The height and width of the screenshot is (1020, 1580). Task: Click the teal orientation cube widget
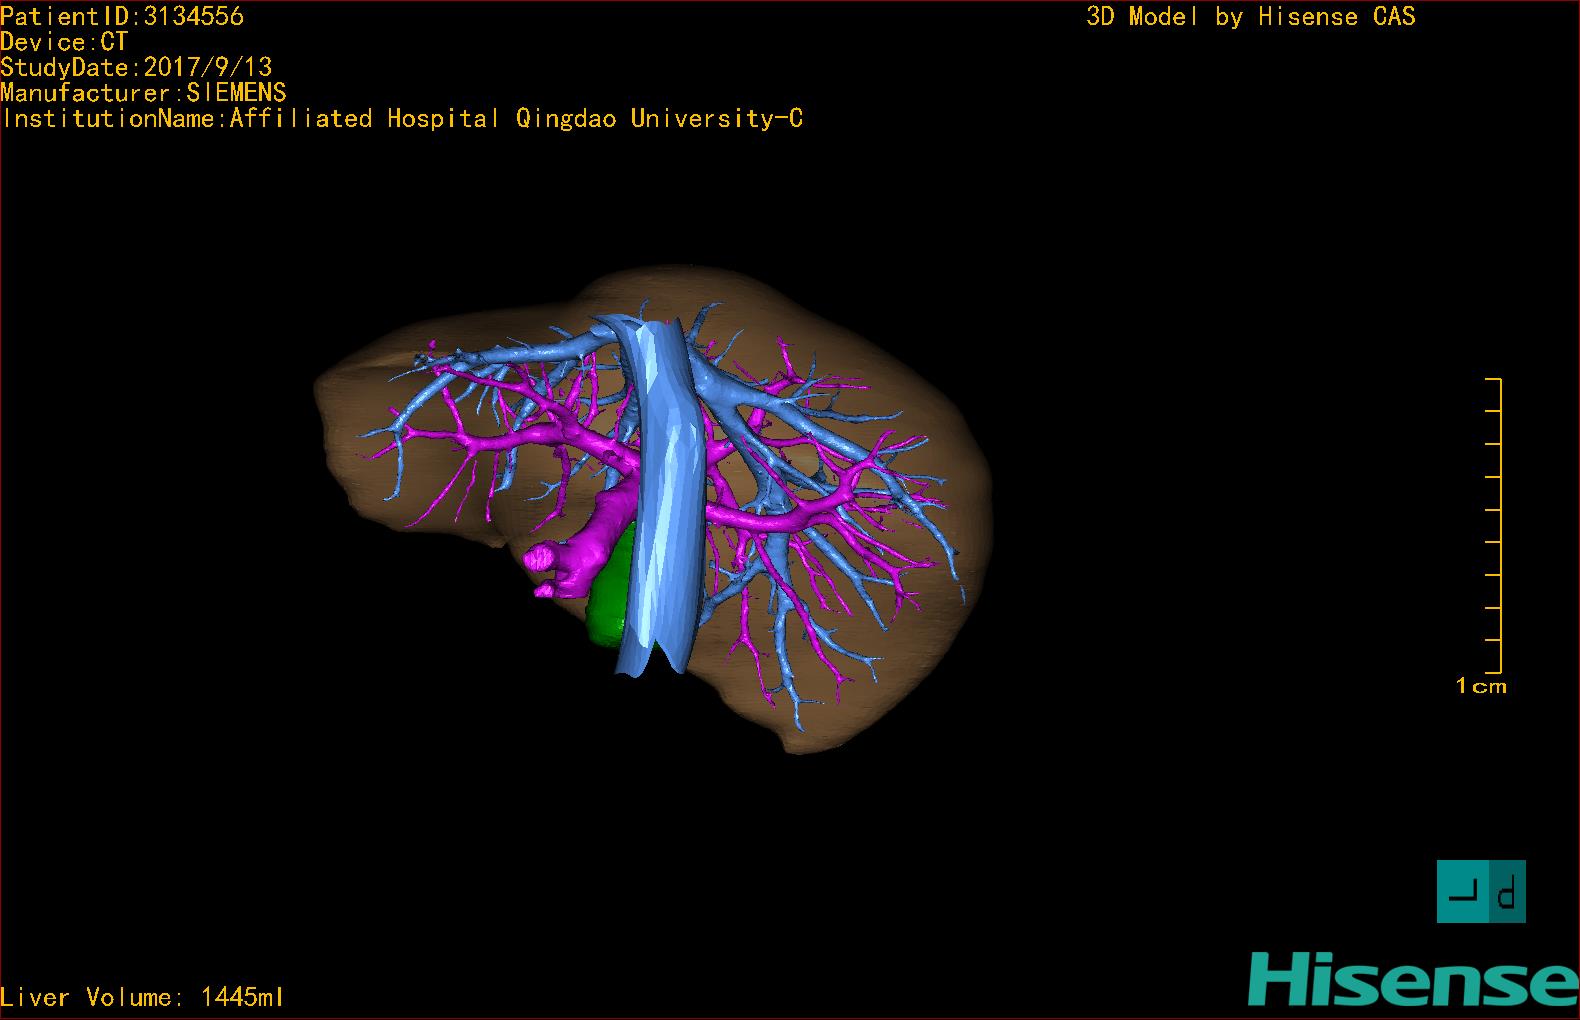click(1481, 891)
